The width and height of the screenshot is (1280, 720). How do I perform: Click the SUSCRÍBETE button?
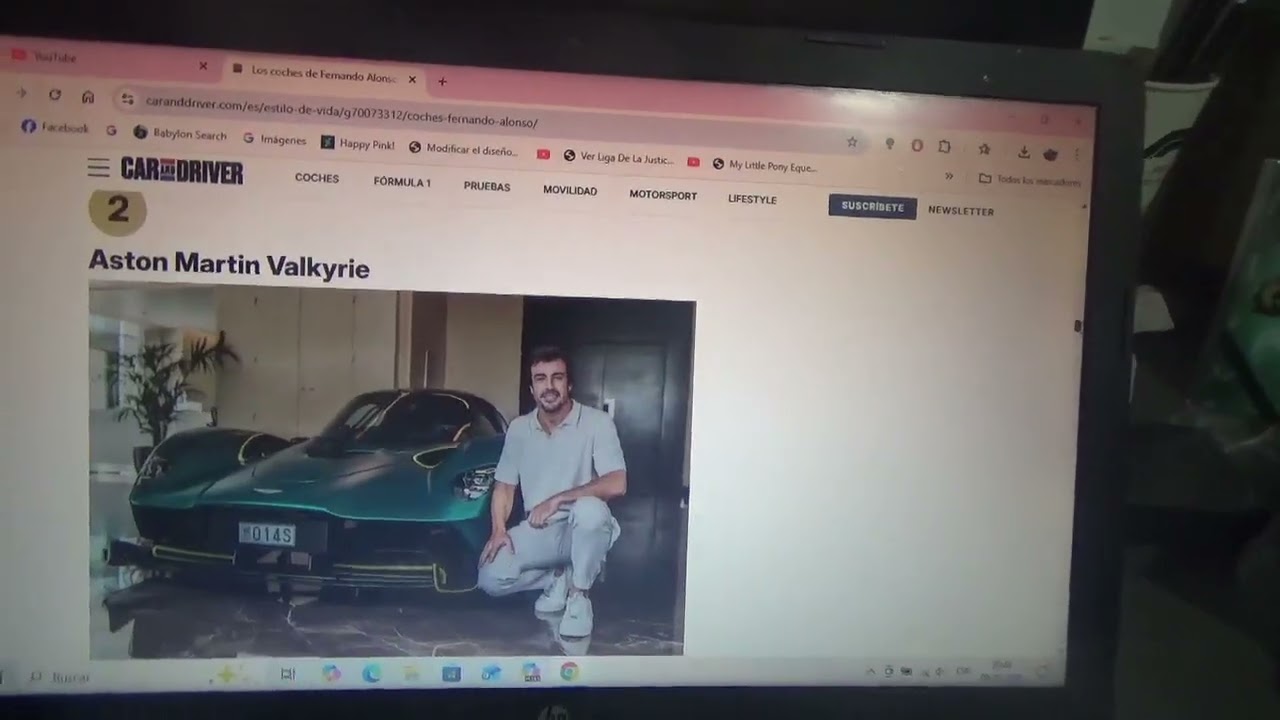click(872, 207)
